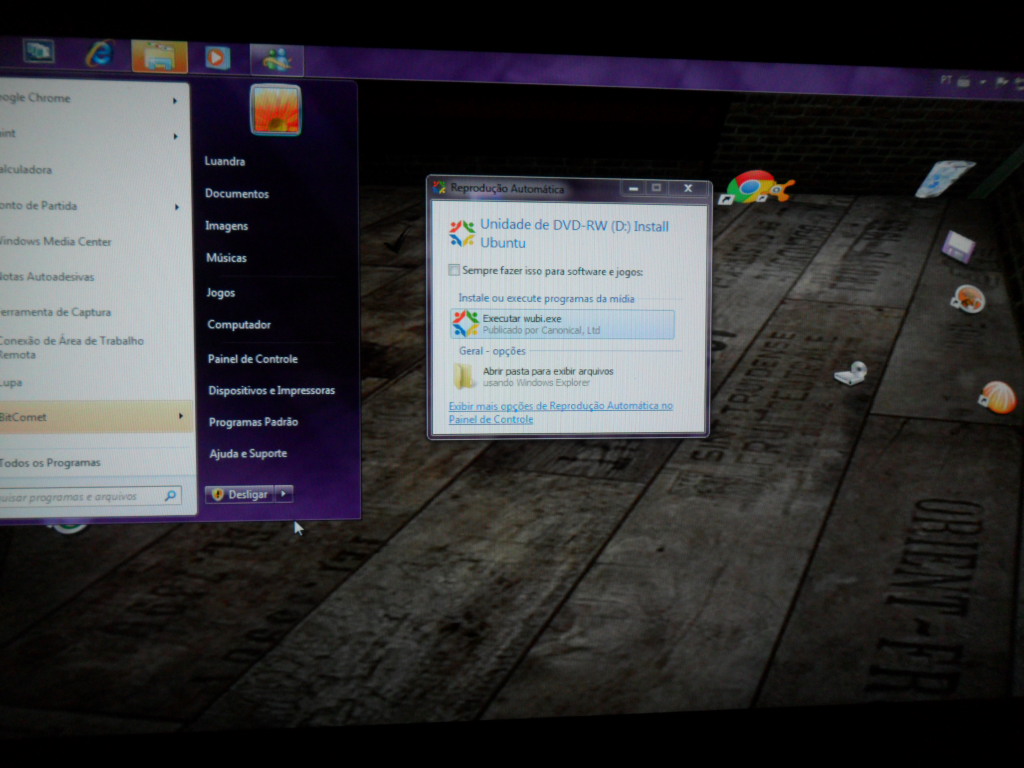Open Programas Padrão
The height and width of the screenshot is (768, 1024).
[x=253, y=422]
